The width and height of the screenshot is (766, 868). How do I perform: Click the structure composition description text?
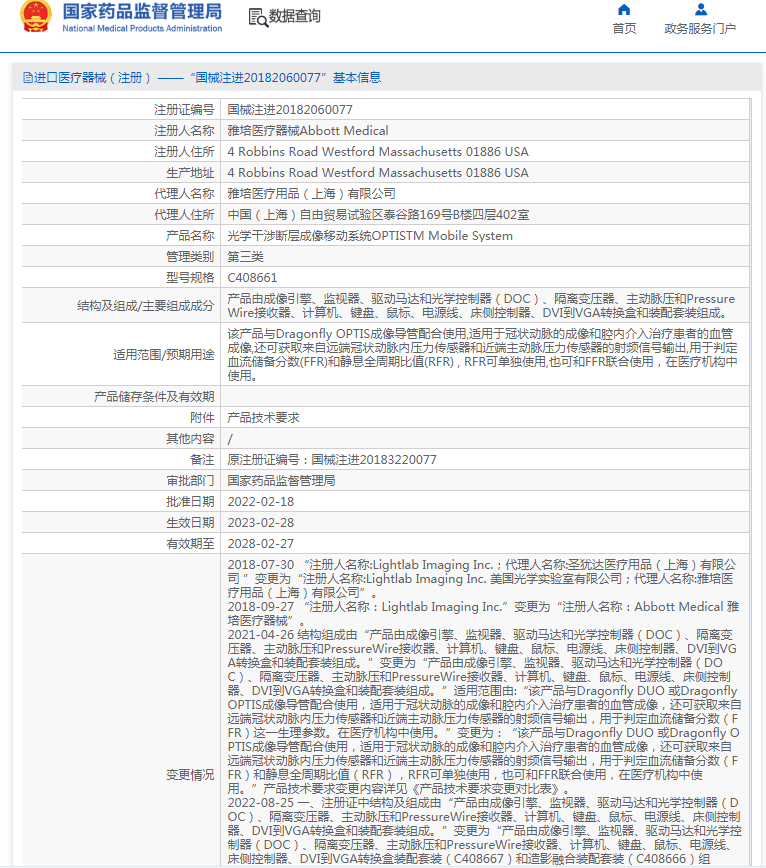click(481, 306)
